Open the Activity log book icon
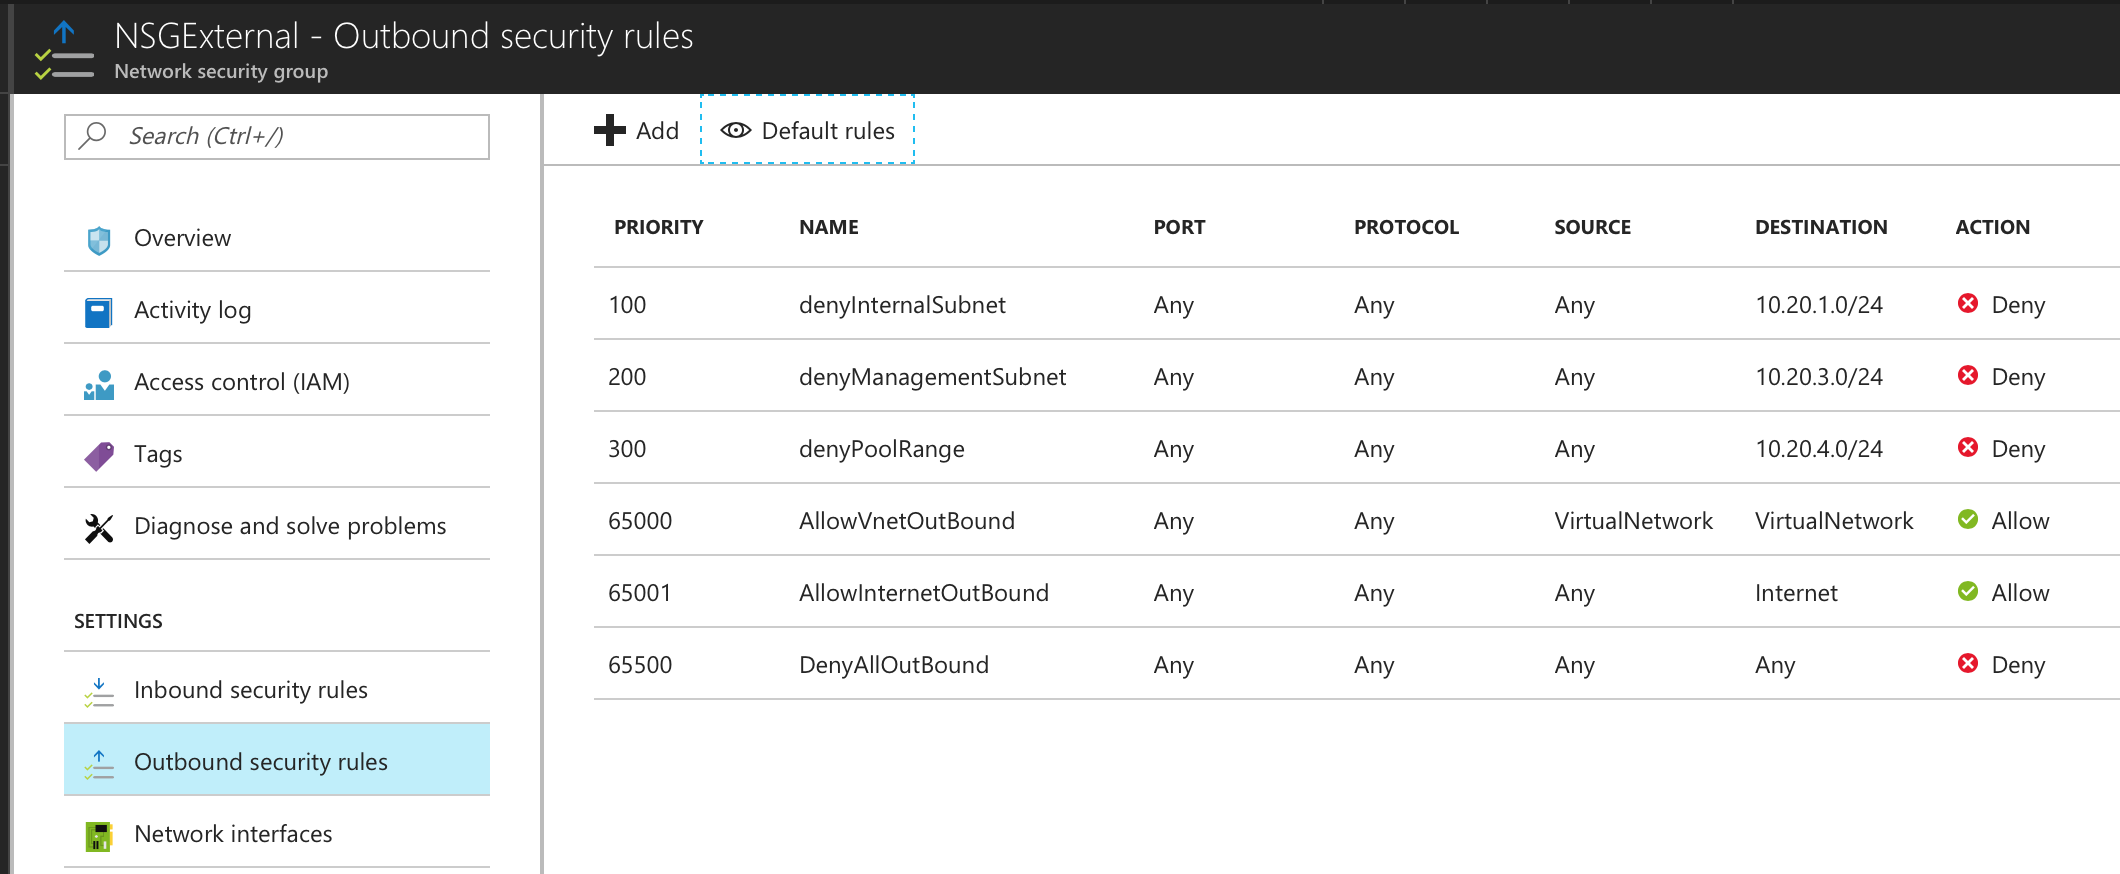 [98, 312]
